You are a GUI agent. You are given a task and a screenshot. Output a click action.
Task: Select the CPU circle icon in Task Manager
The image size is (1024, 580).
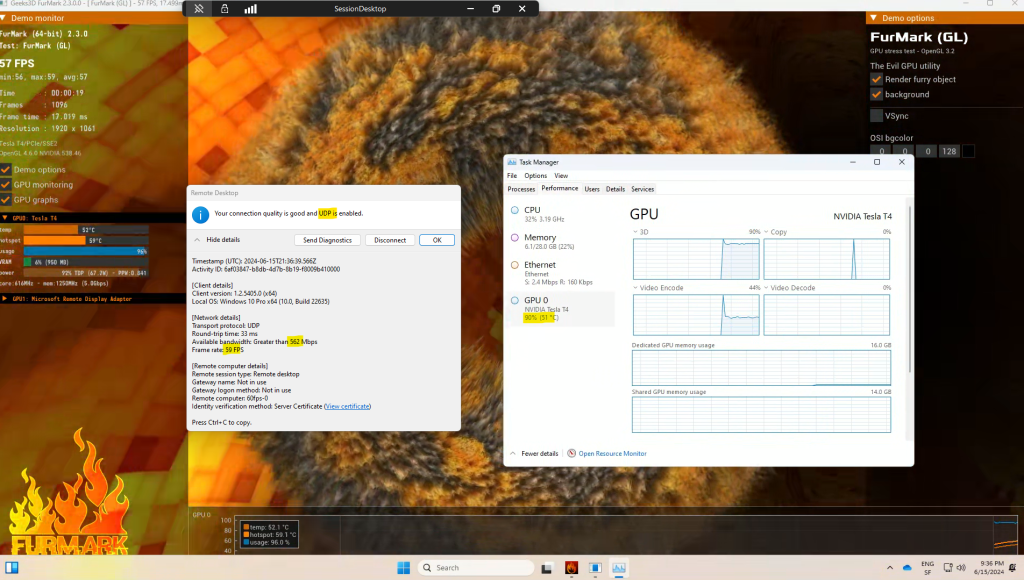(515, 210)
